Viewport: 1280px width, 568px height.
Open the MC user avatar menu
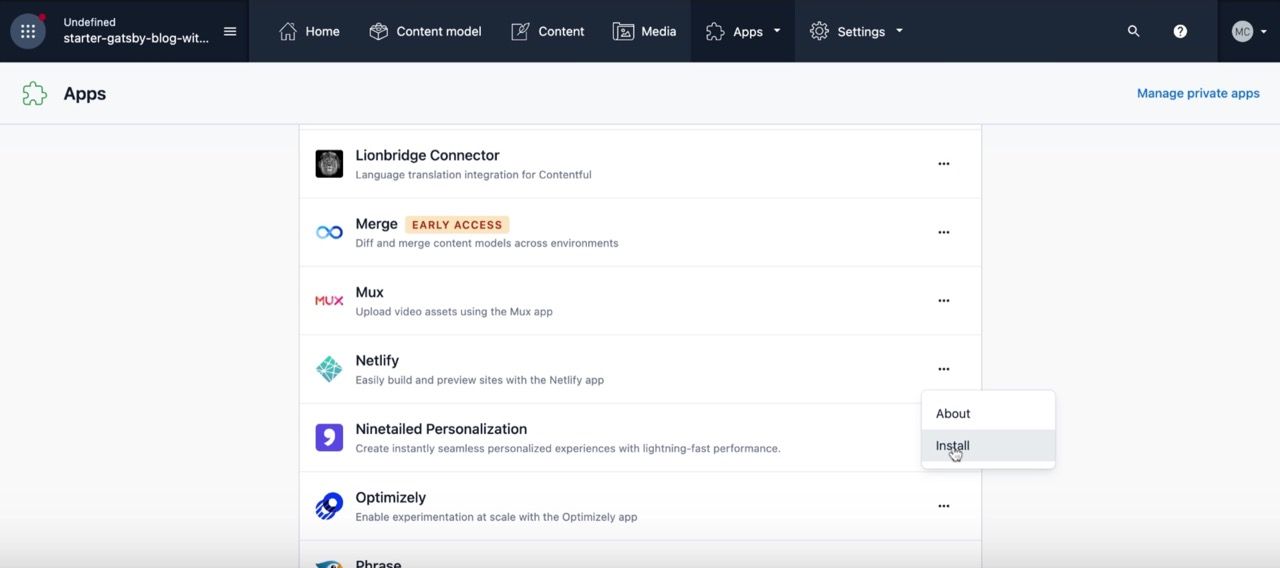[1249, 31]
